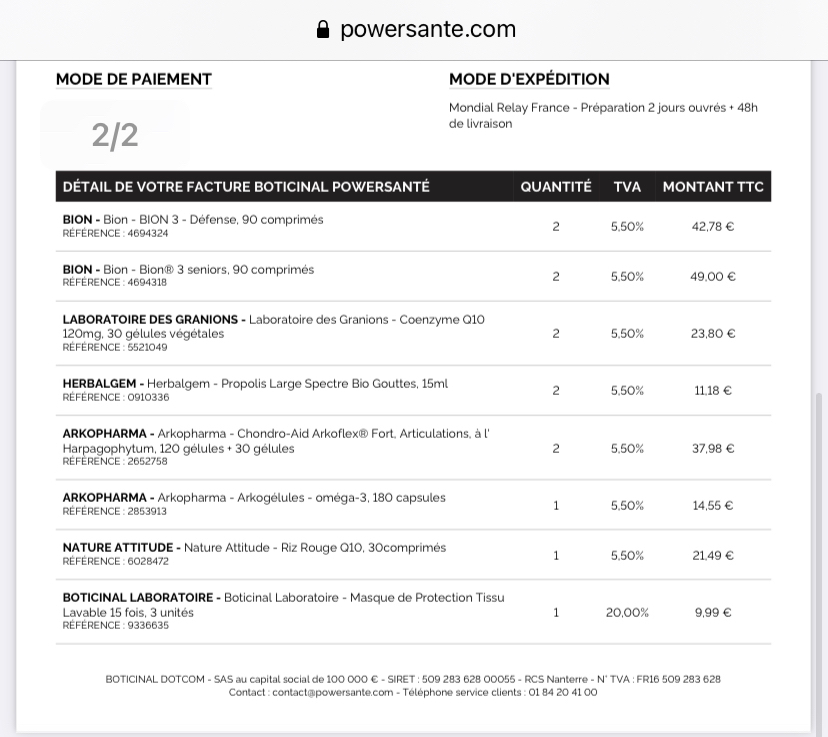Tap the powersante.com address bar
The height and width of the screenshot is (737, 828).
click(427, 29)
